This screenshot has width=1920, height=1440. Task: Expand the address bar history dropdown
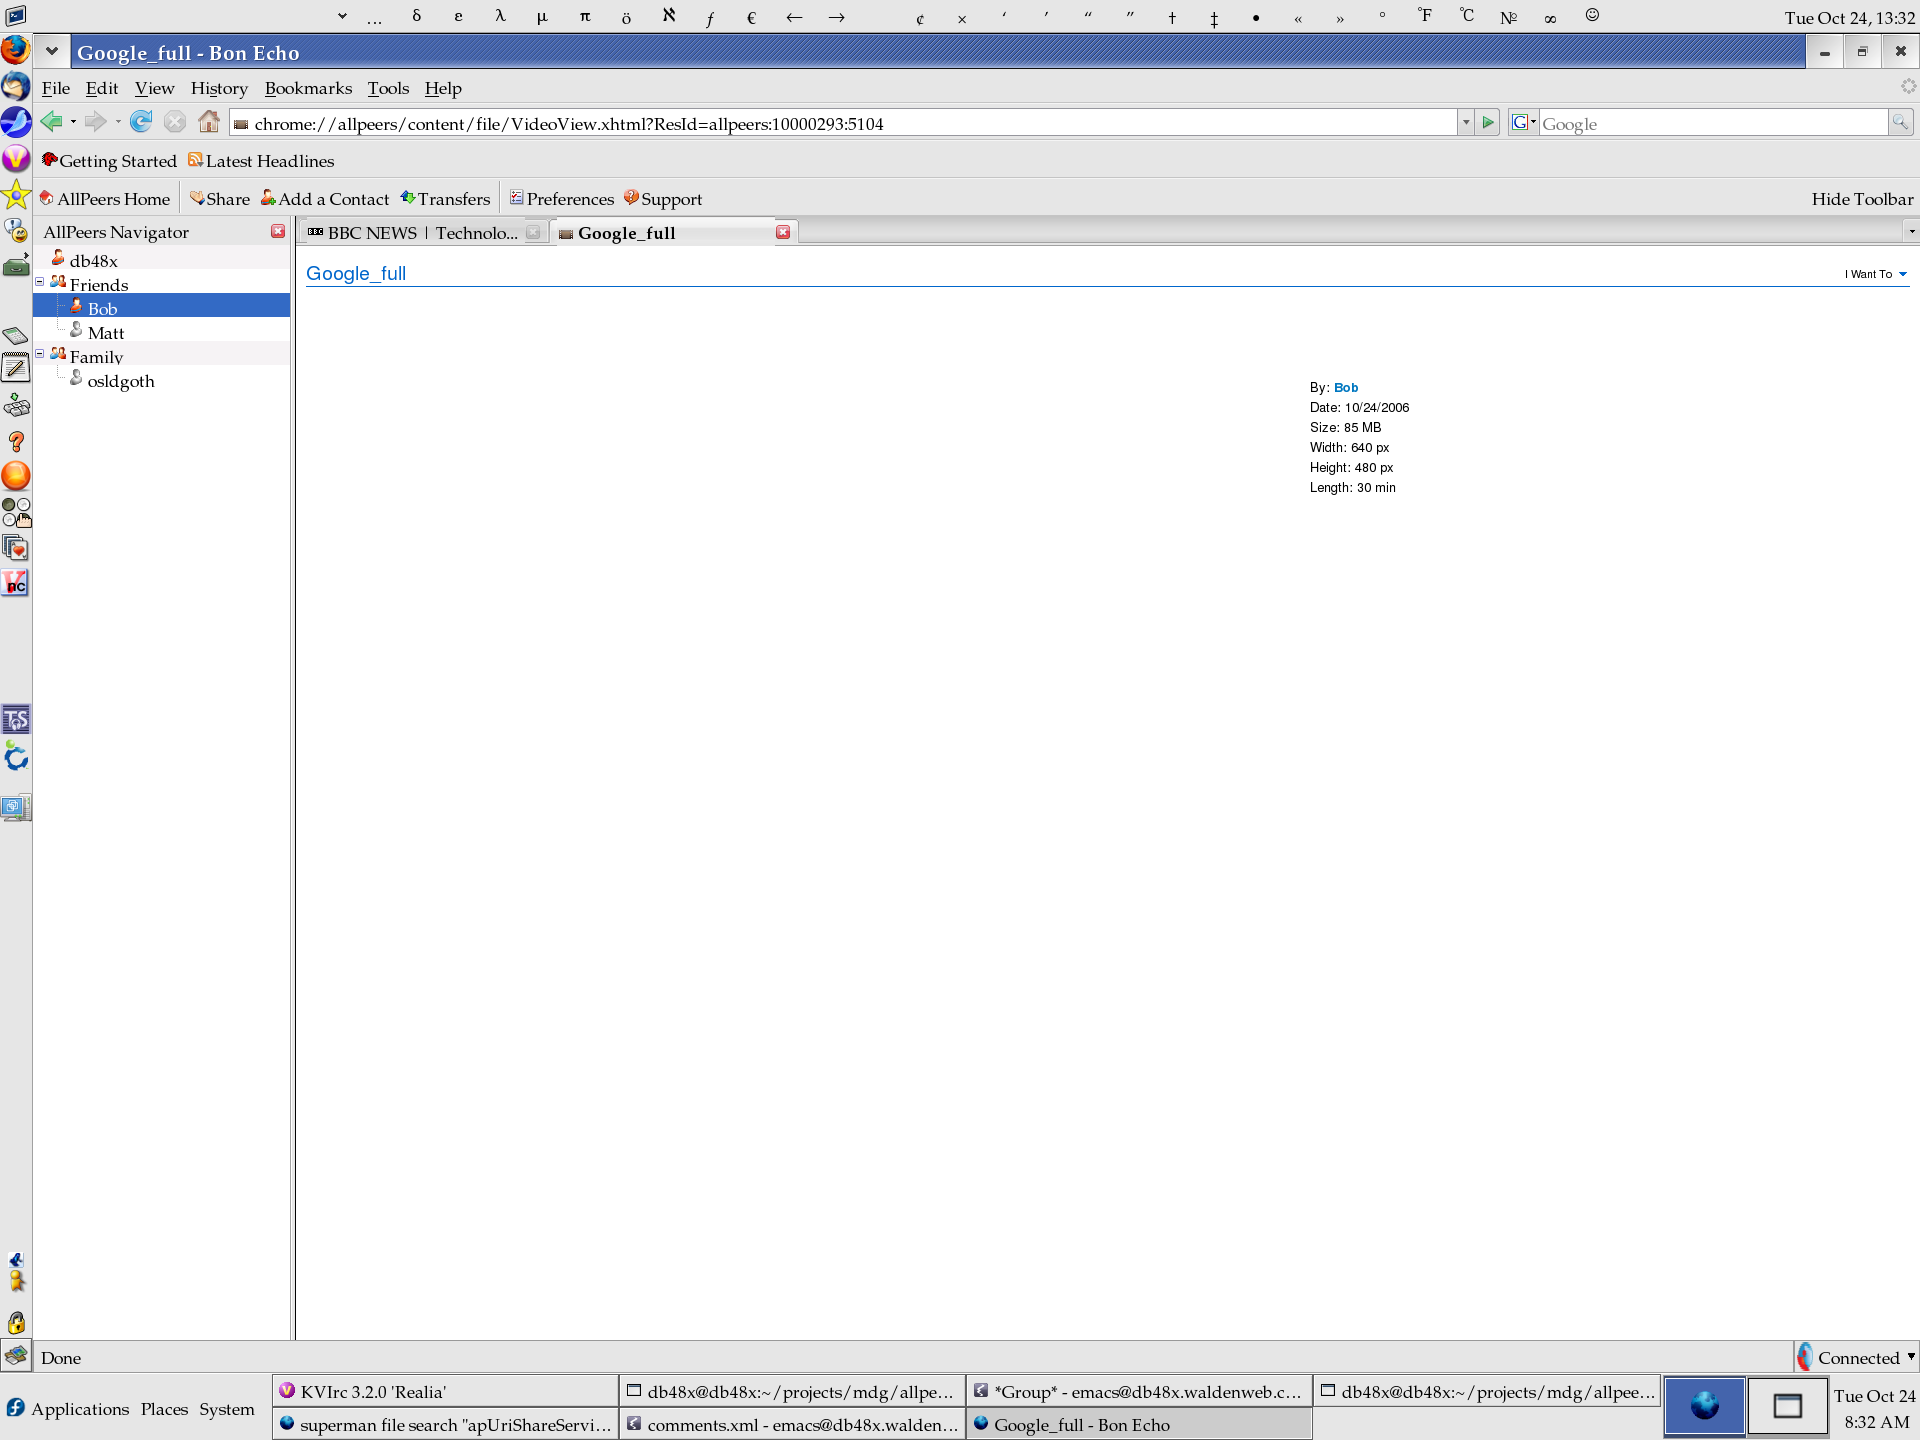pos(1466,122)
